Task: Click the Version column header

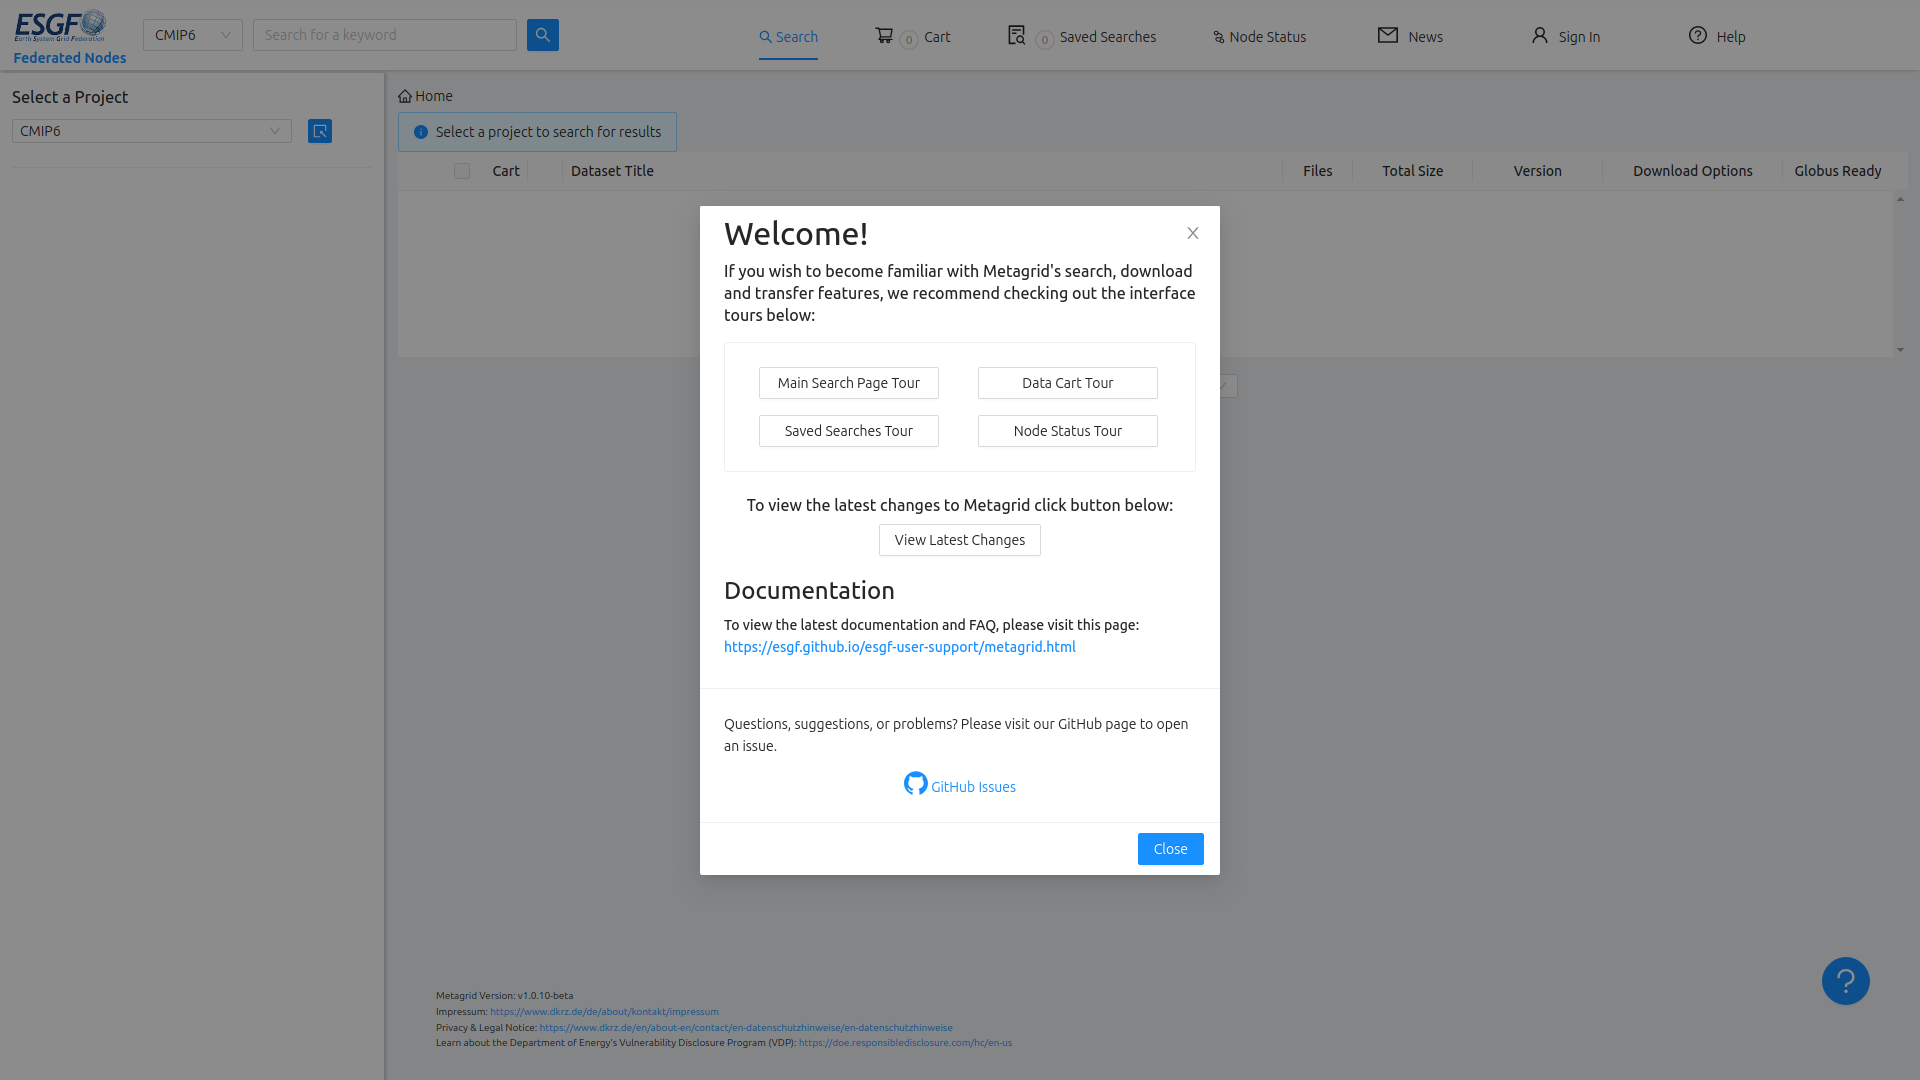Action: (1538, 171)
